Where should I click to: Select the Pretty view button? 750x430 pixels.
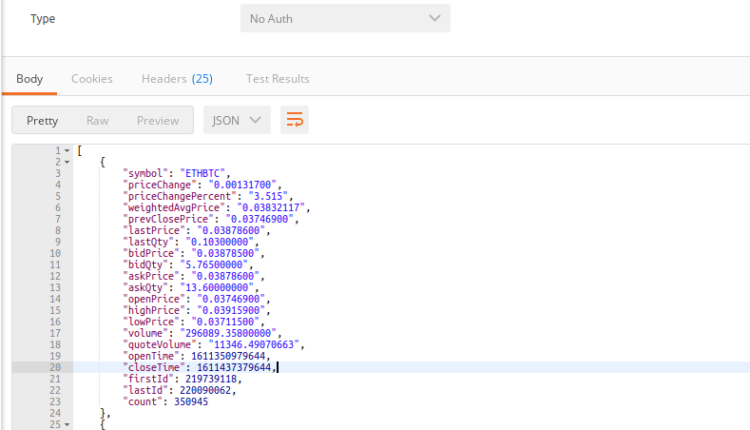pyautogui.click(x=42, y=120)
